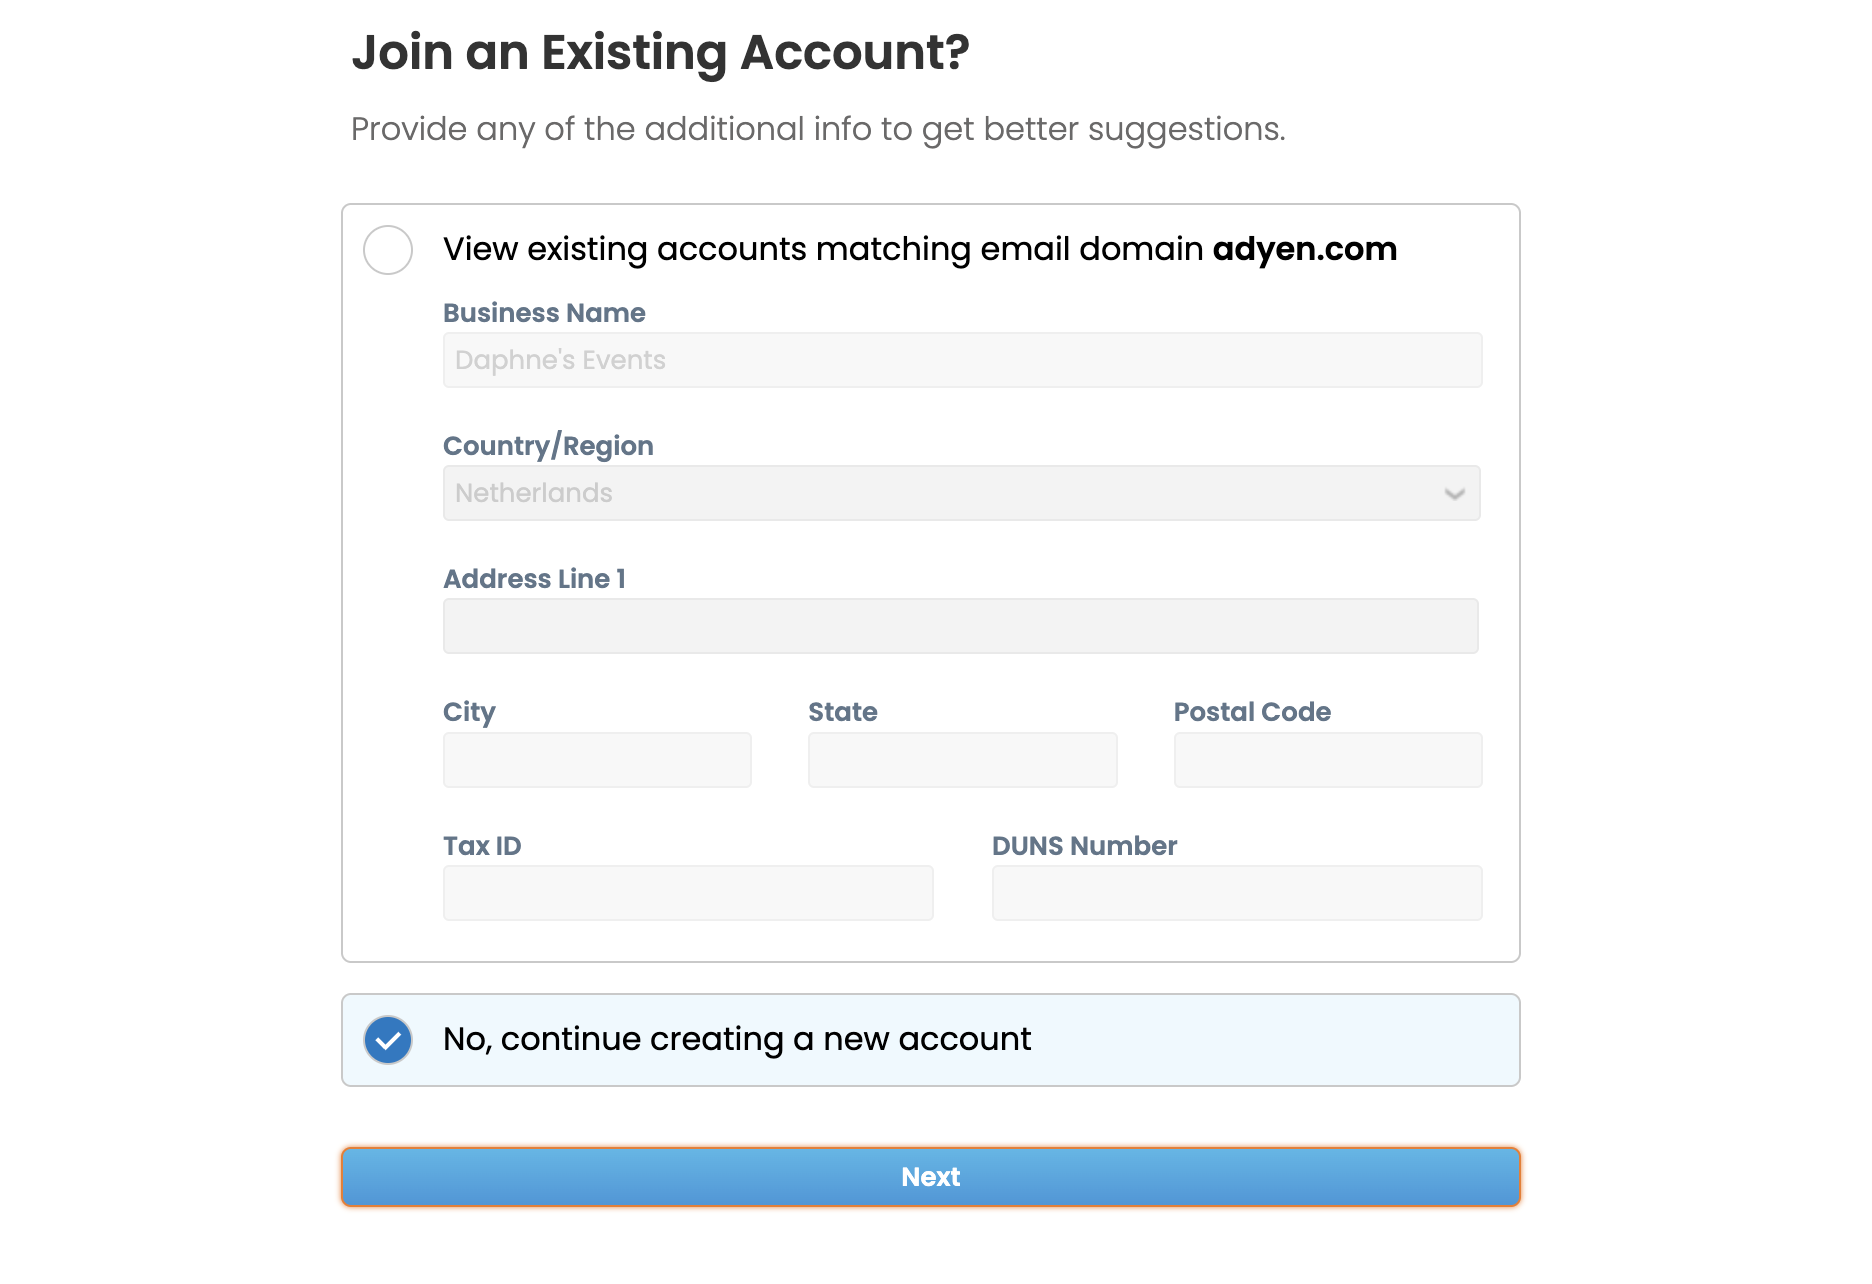This screenshot has width=1872, height=1284.
Task: Click the Business Name label
Action: coord(544,312)
